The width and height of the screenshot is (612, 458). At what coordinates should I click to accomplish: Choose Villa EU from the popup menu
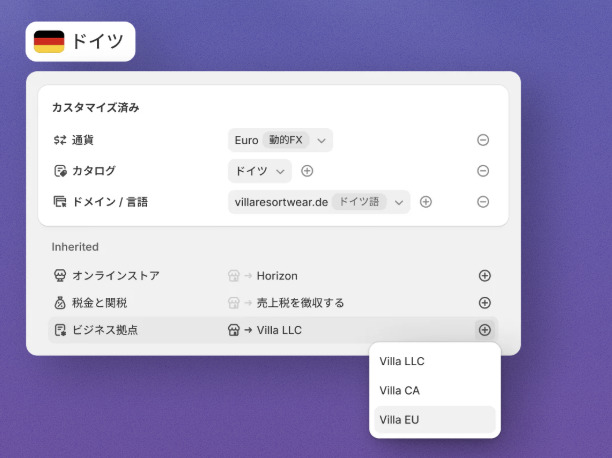(x=434, y=420)
